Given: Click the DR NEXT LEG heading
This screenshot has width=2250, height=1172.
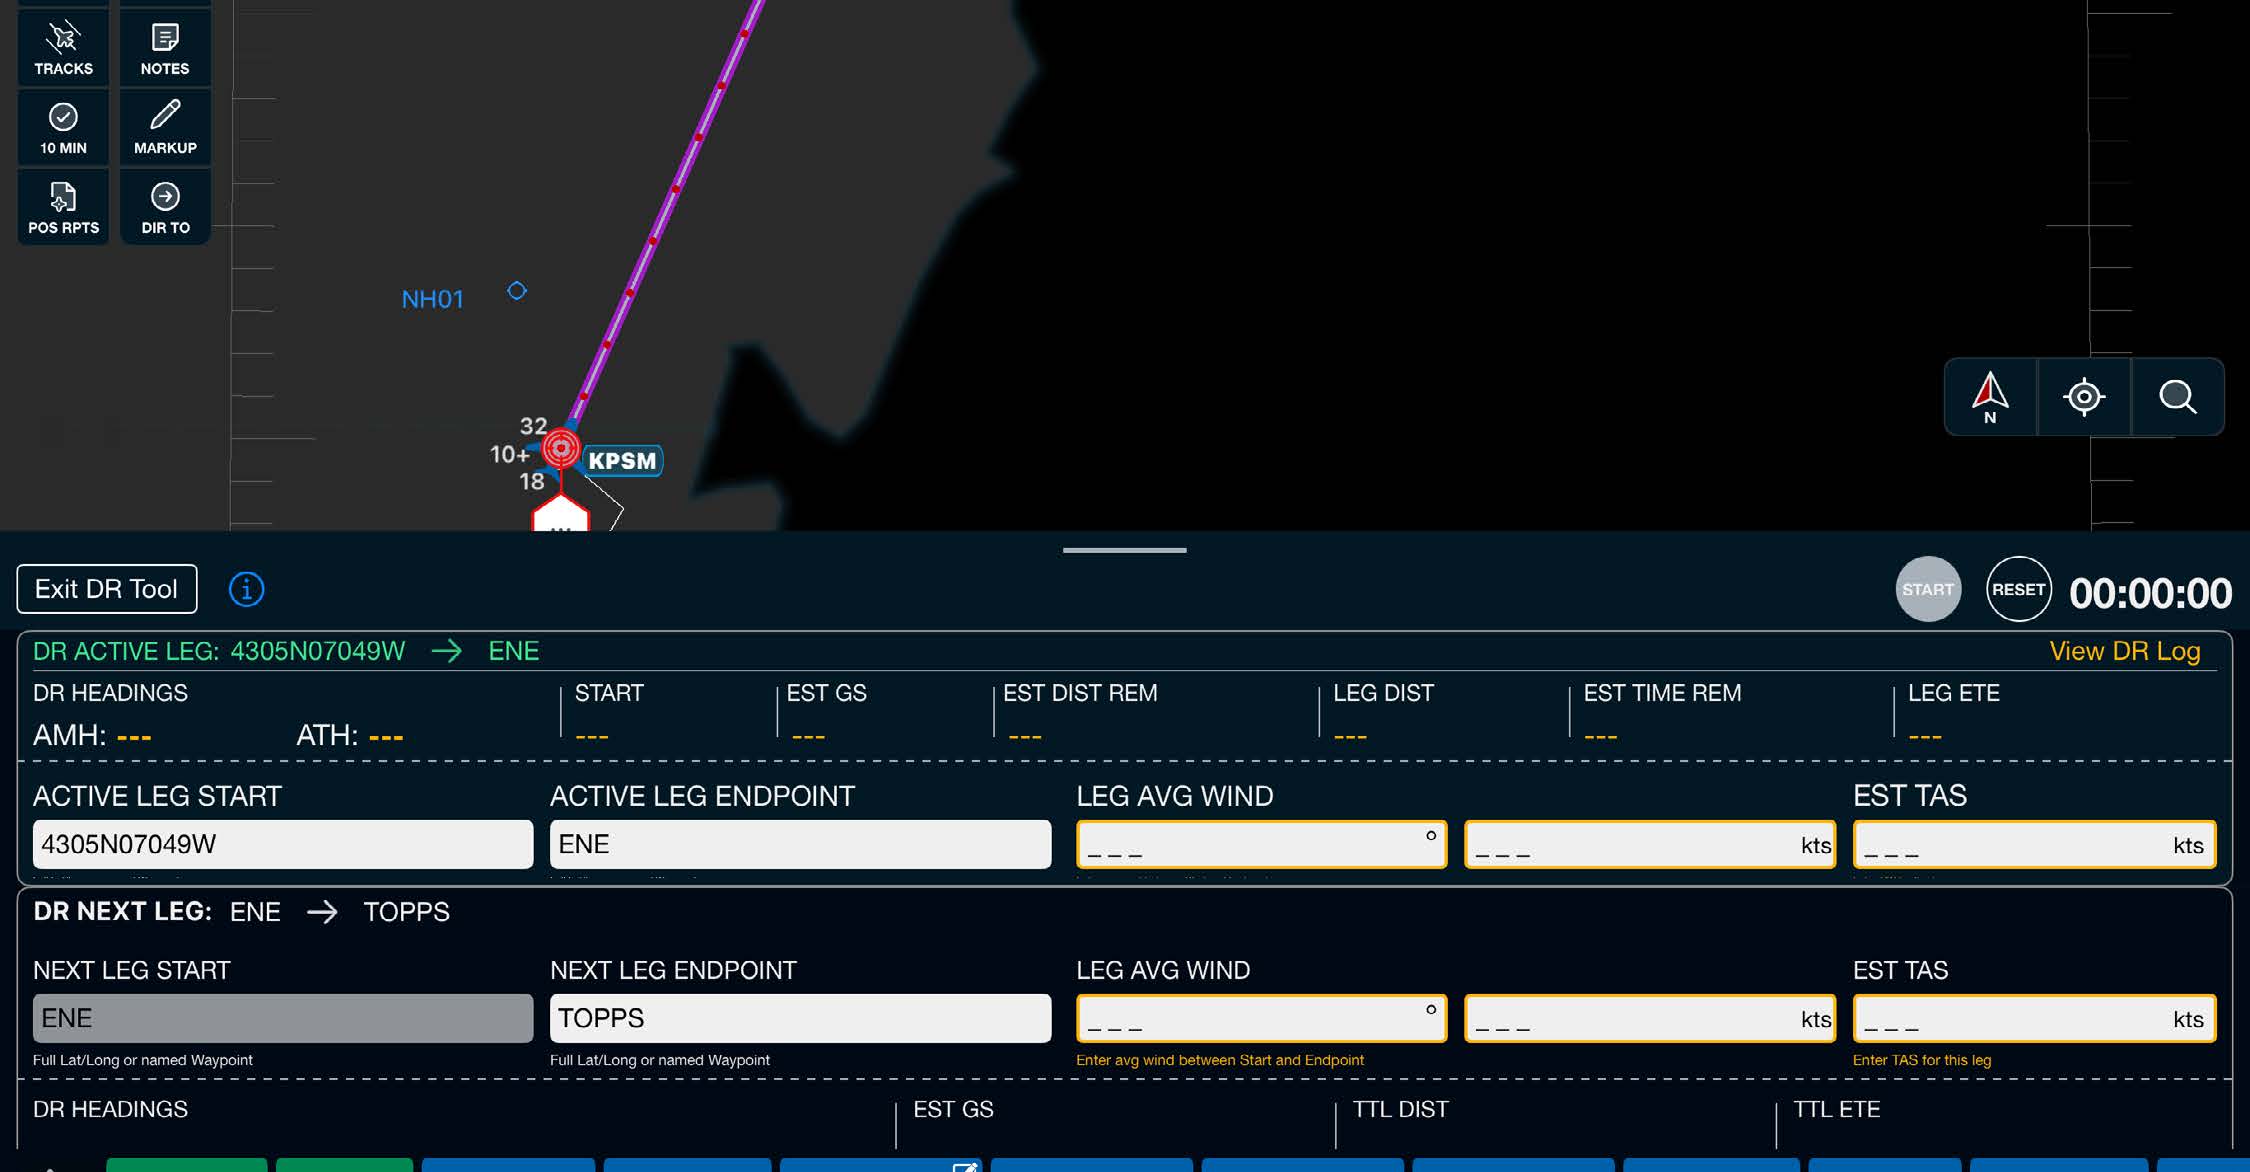Looking at the screenshot, I should point(122,912).
